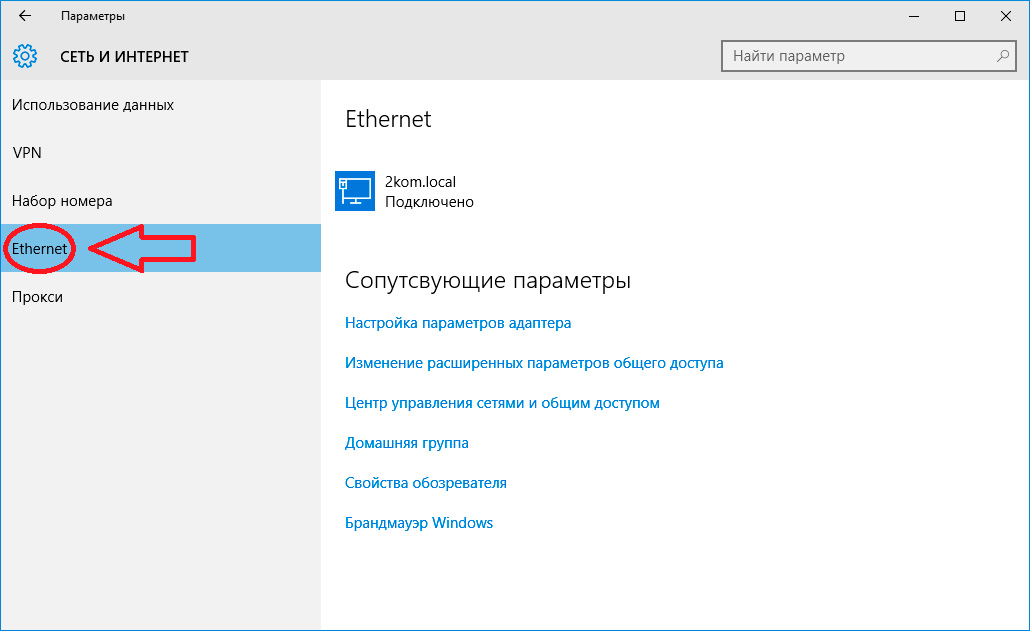Go back using the arrow icon

pos(25,16)
